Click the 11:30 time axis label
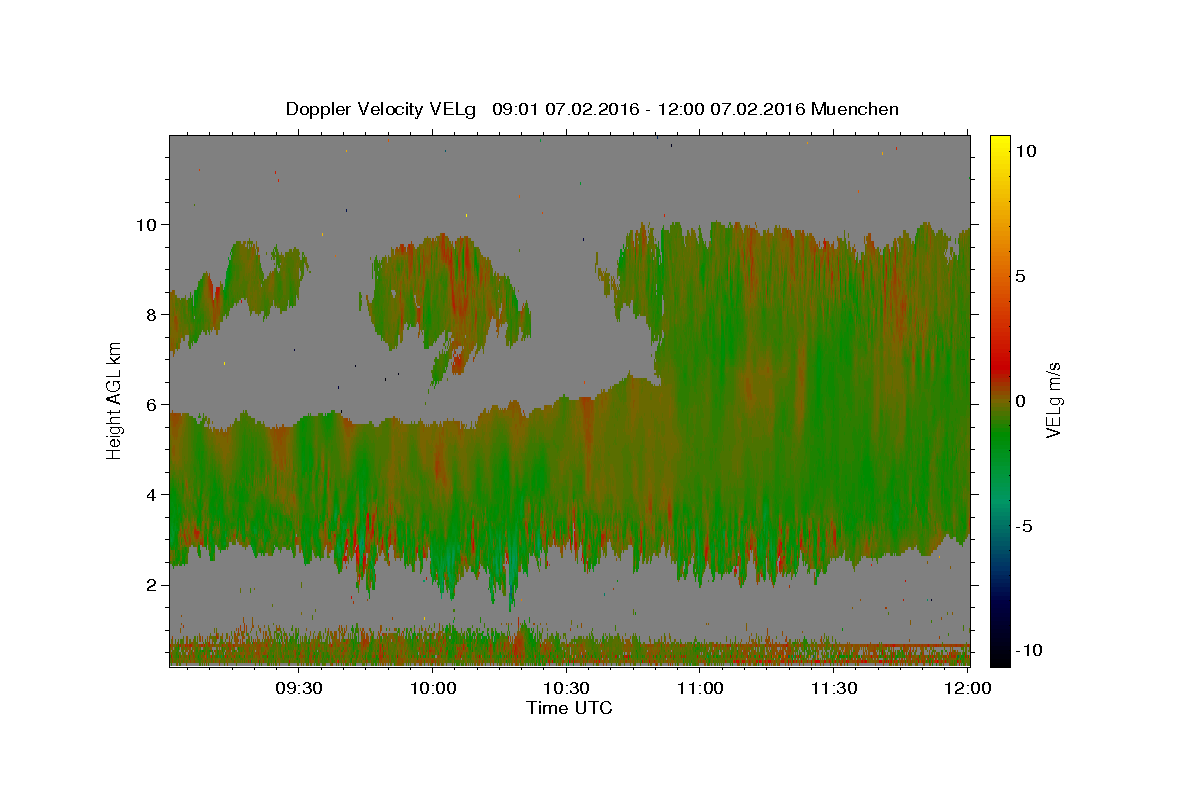Viewport: 1200px width, 800px height. 834,688
